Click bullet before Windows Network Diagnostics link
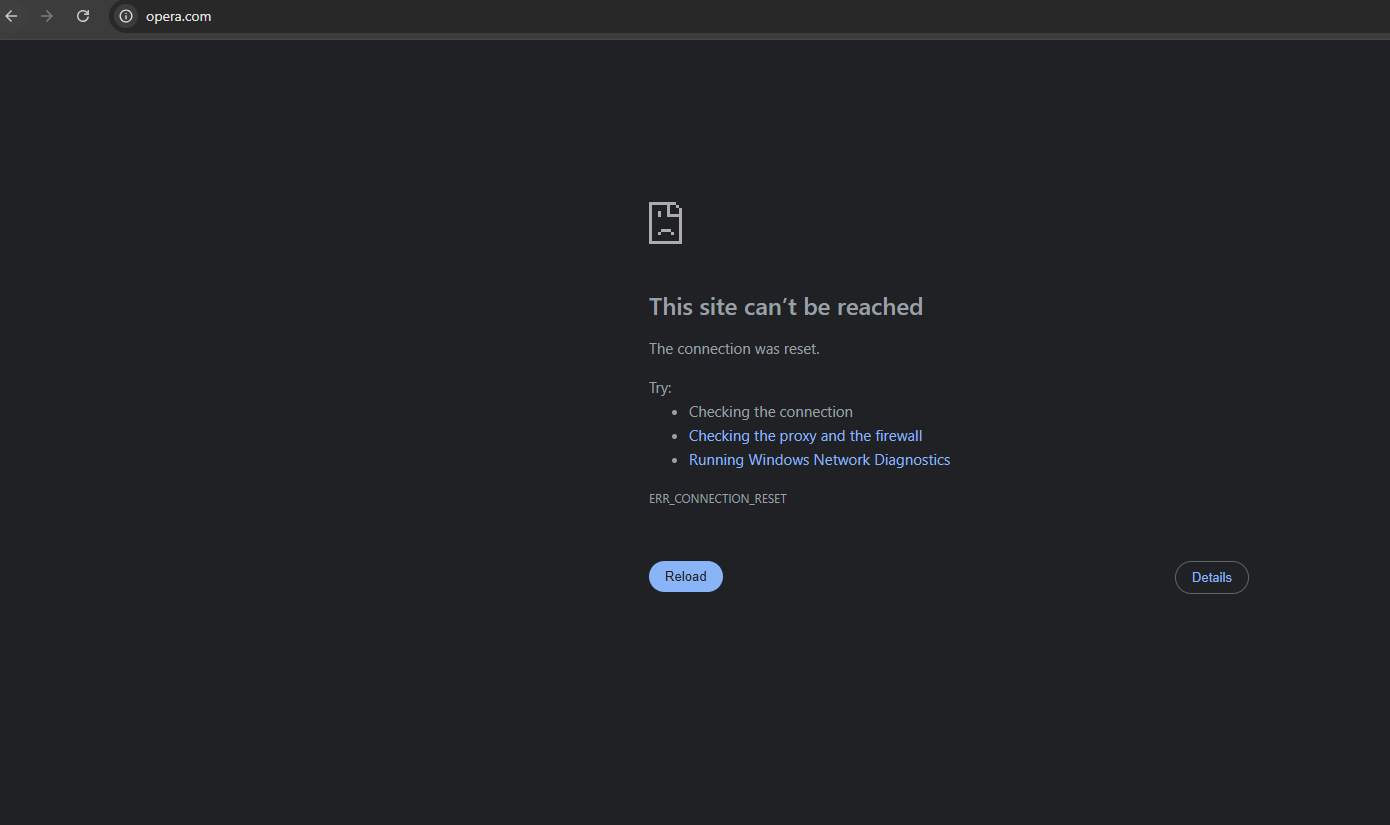This screenshot has width=1390, height=825. click(x=675, y=461)
